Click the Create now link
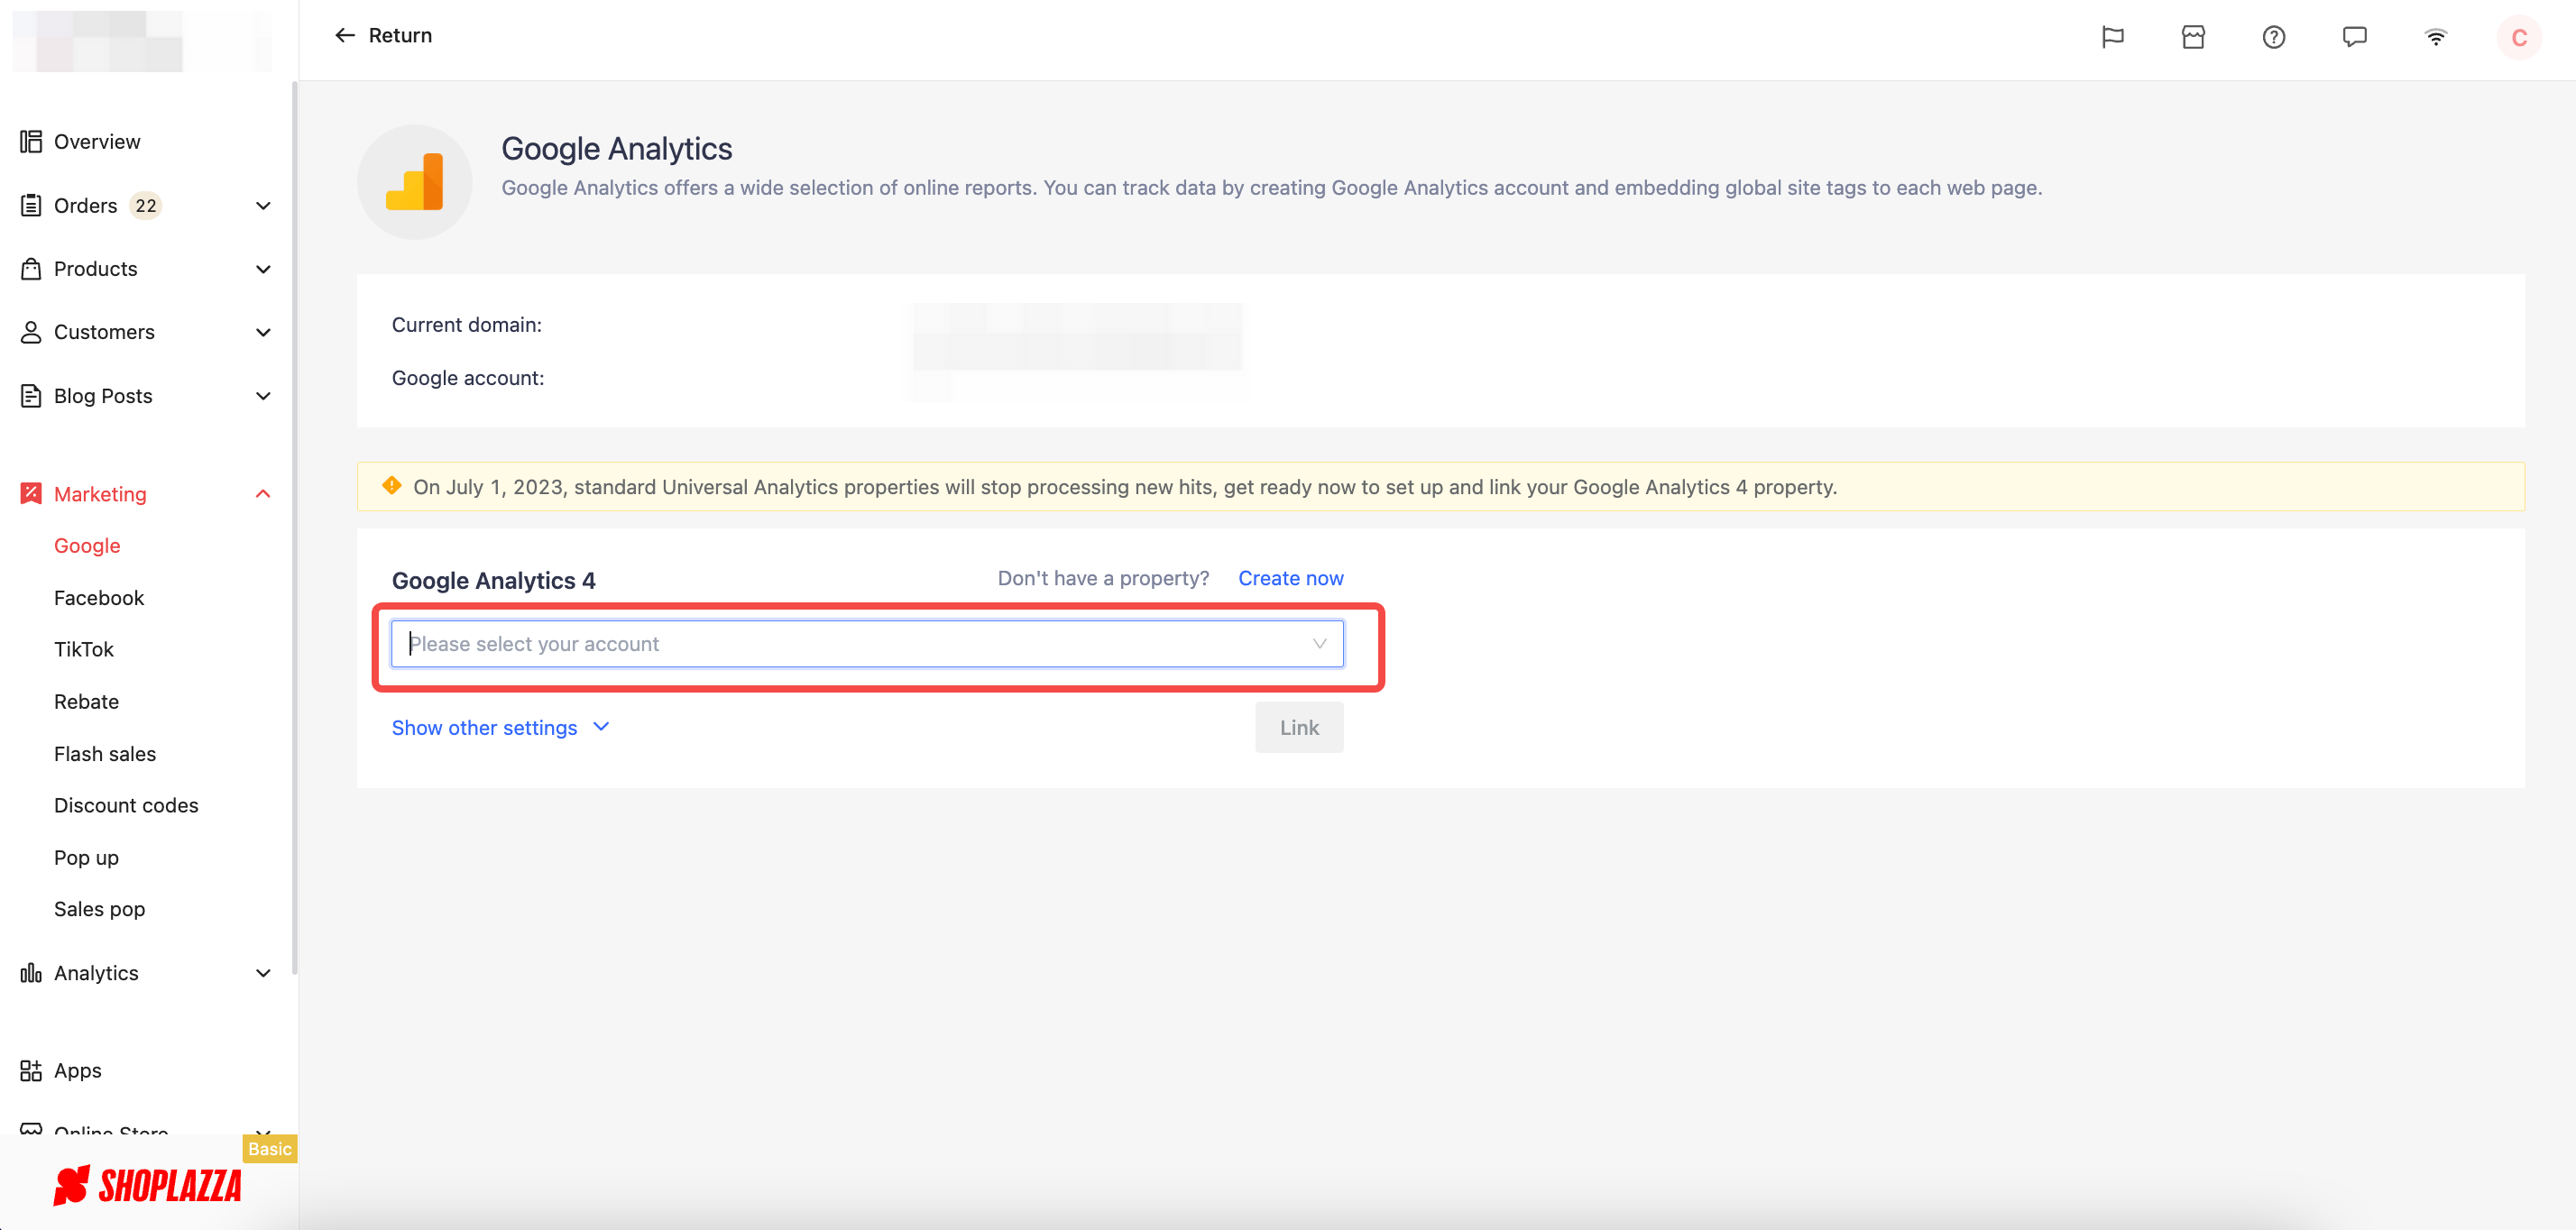Screen dimensions: 2576x1230 tap(1290, 577)
